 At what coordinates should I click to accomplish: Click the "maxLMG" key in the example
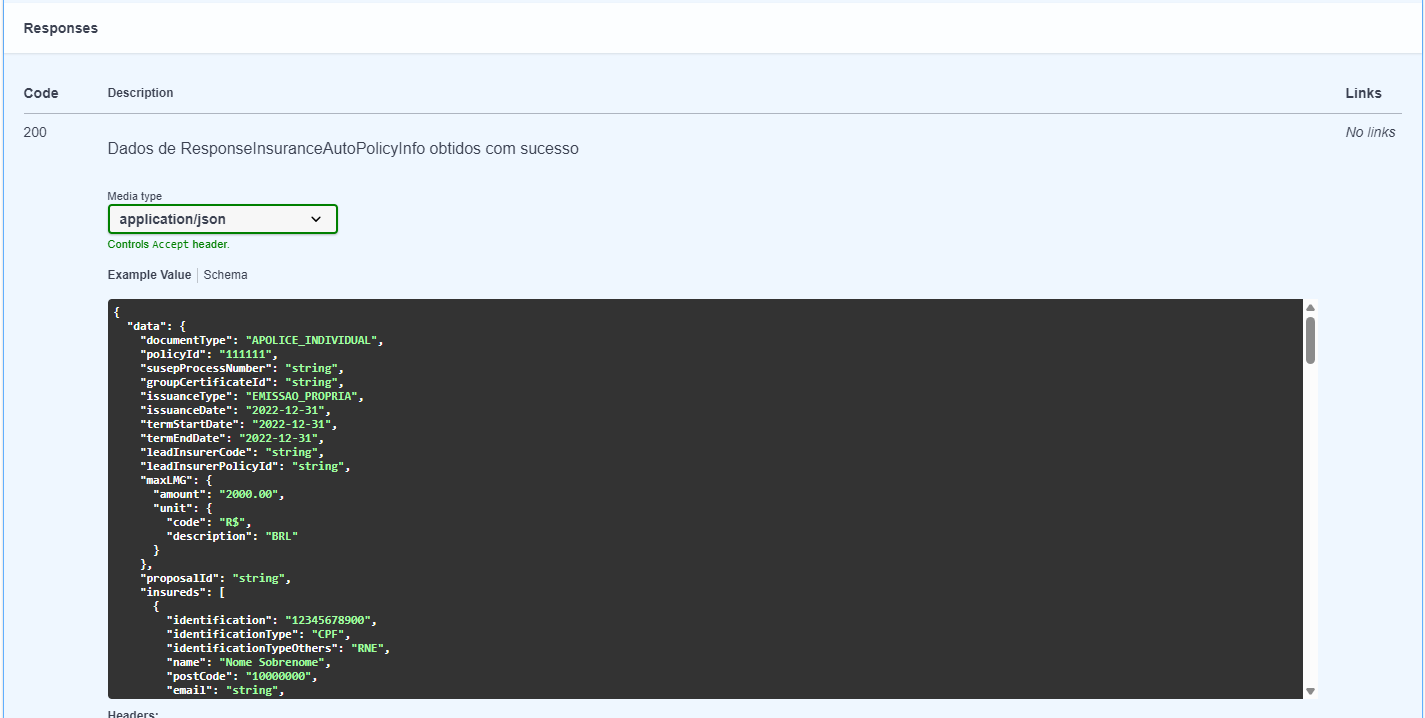tap(166, 480)
